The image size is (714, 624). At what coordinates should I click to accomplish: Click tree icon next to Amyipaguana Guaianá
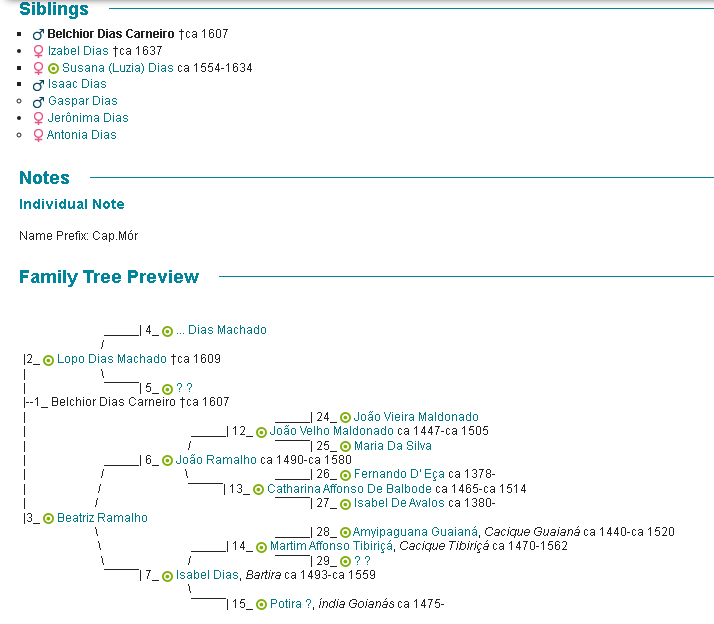click(345, 533)
